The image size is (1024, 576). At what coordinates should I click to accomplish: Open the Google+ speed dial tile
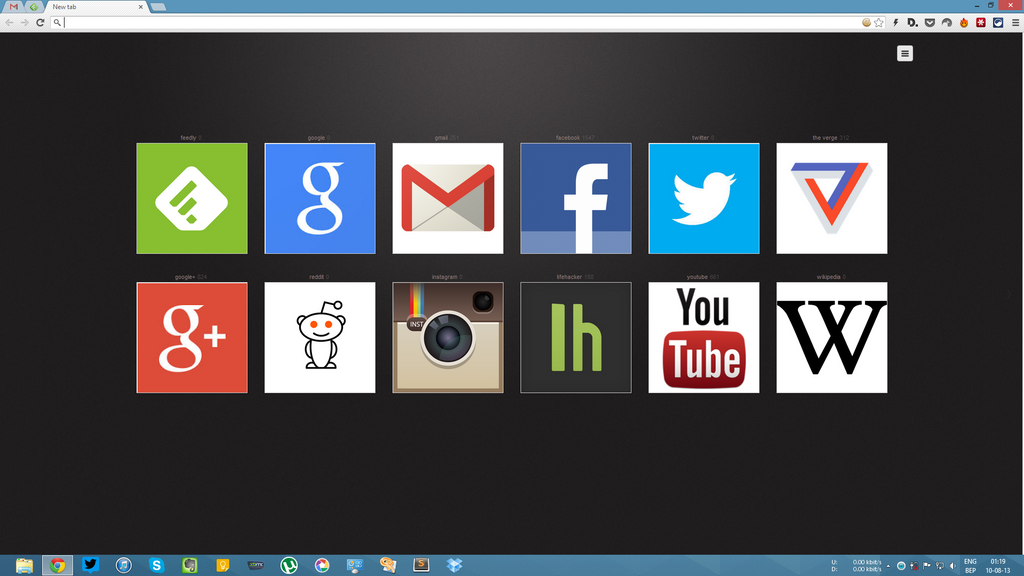(x=192, y=338)
